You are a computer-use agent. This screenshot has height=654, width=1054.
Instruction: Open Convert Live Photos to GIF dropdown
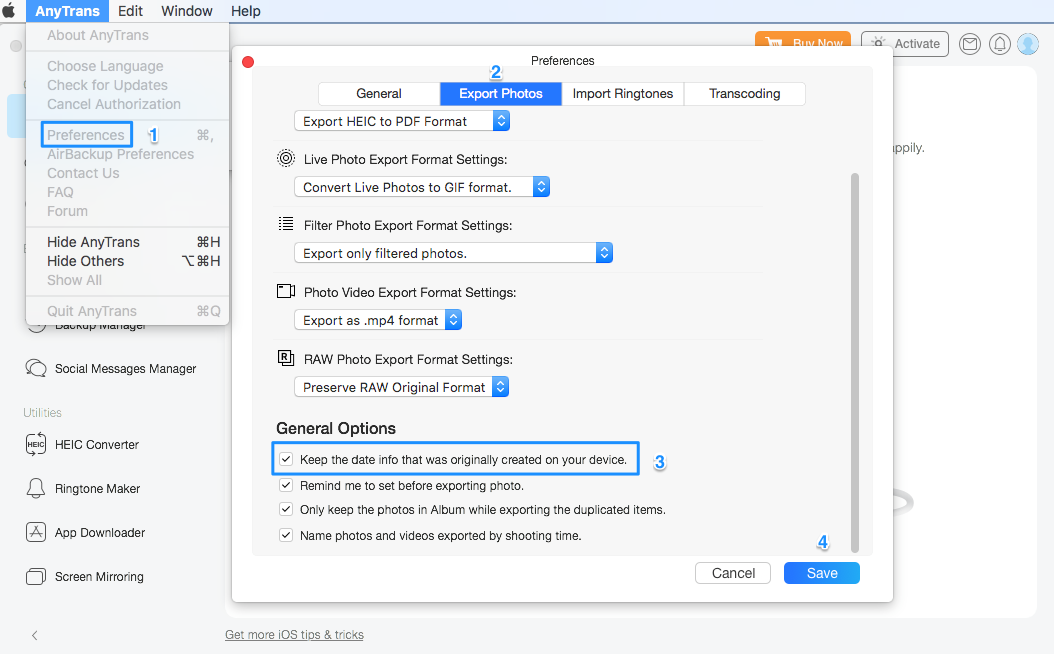pyautogui.click(x=422, y=187)
